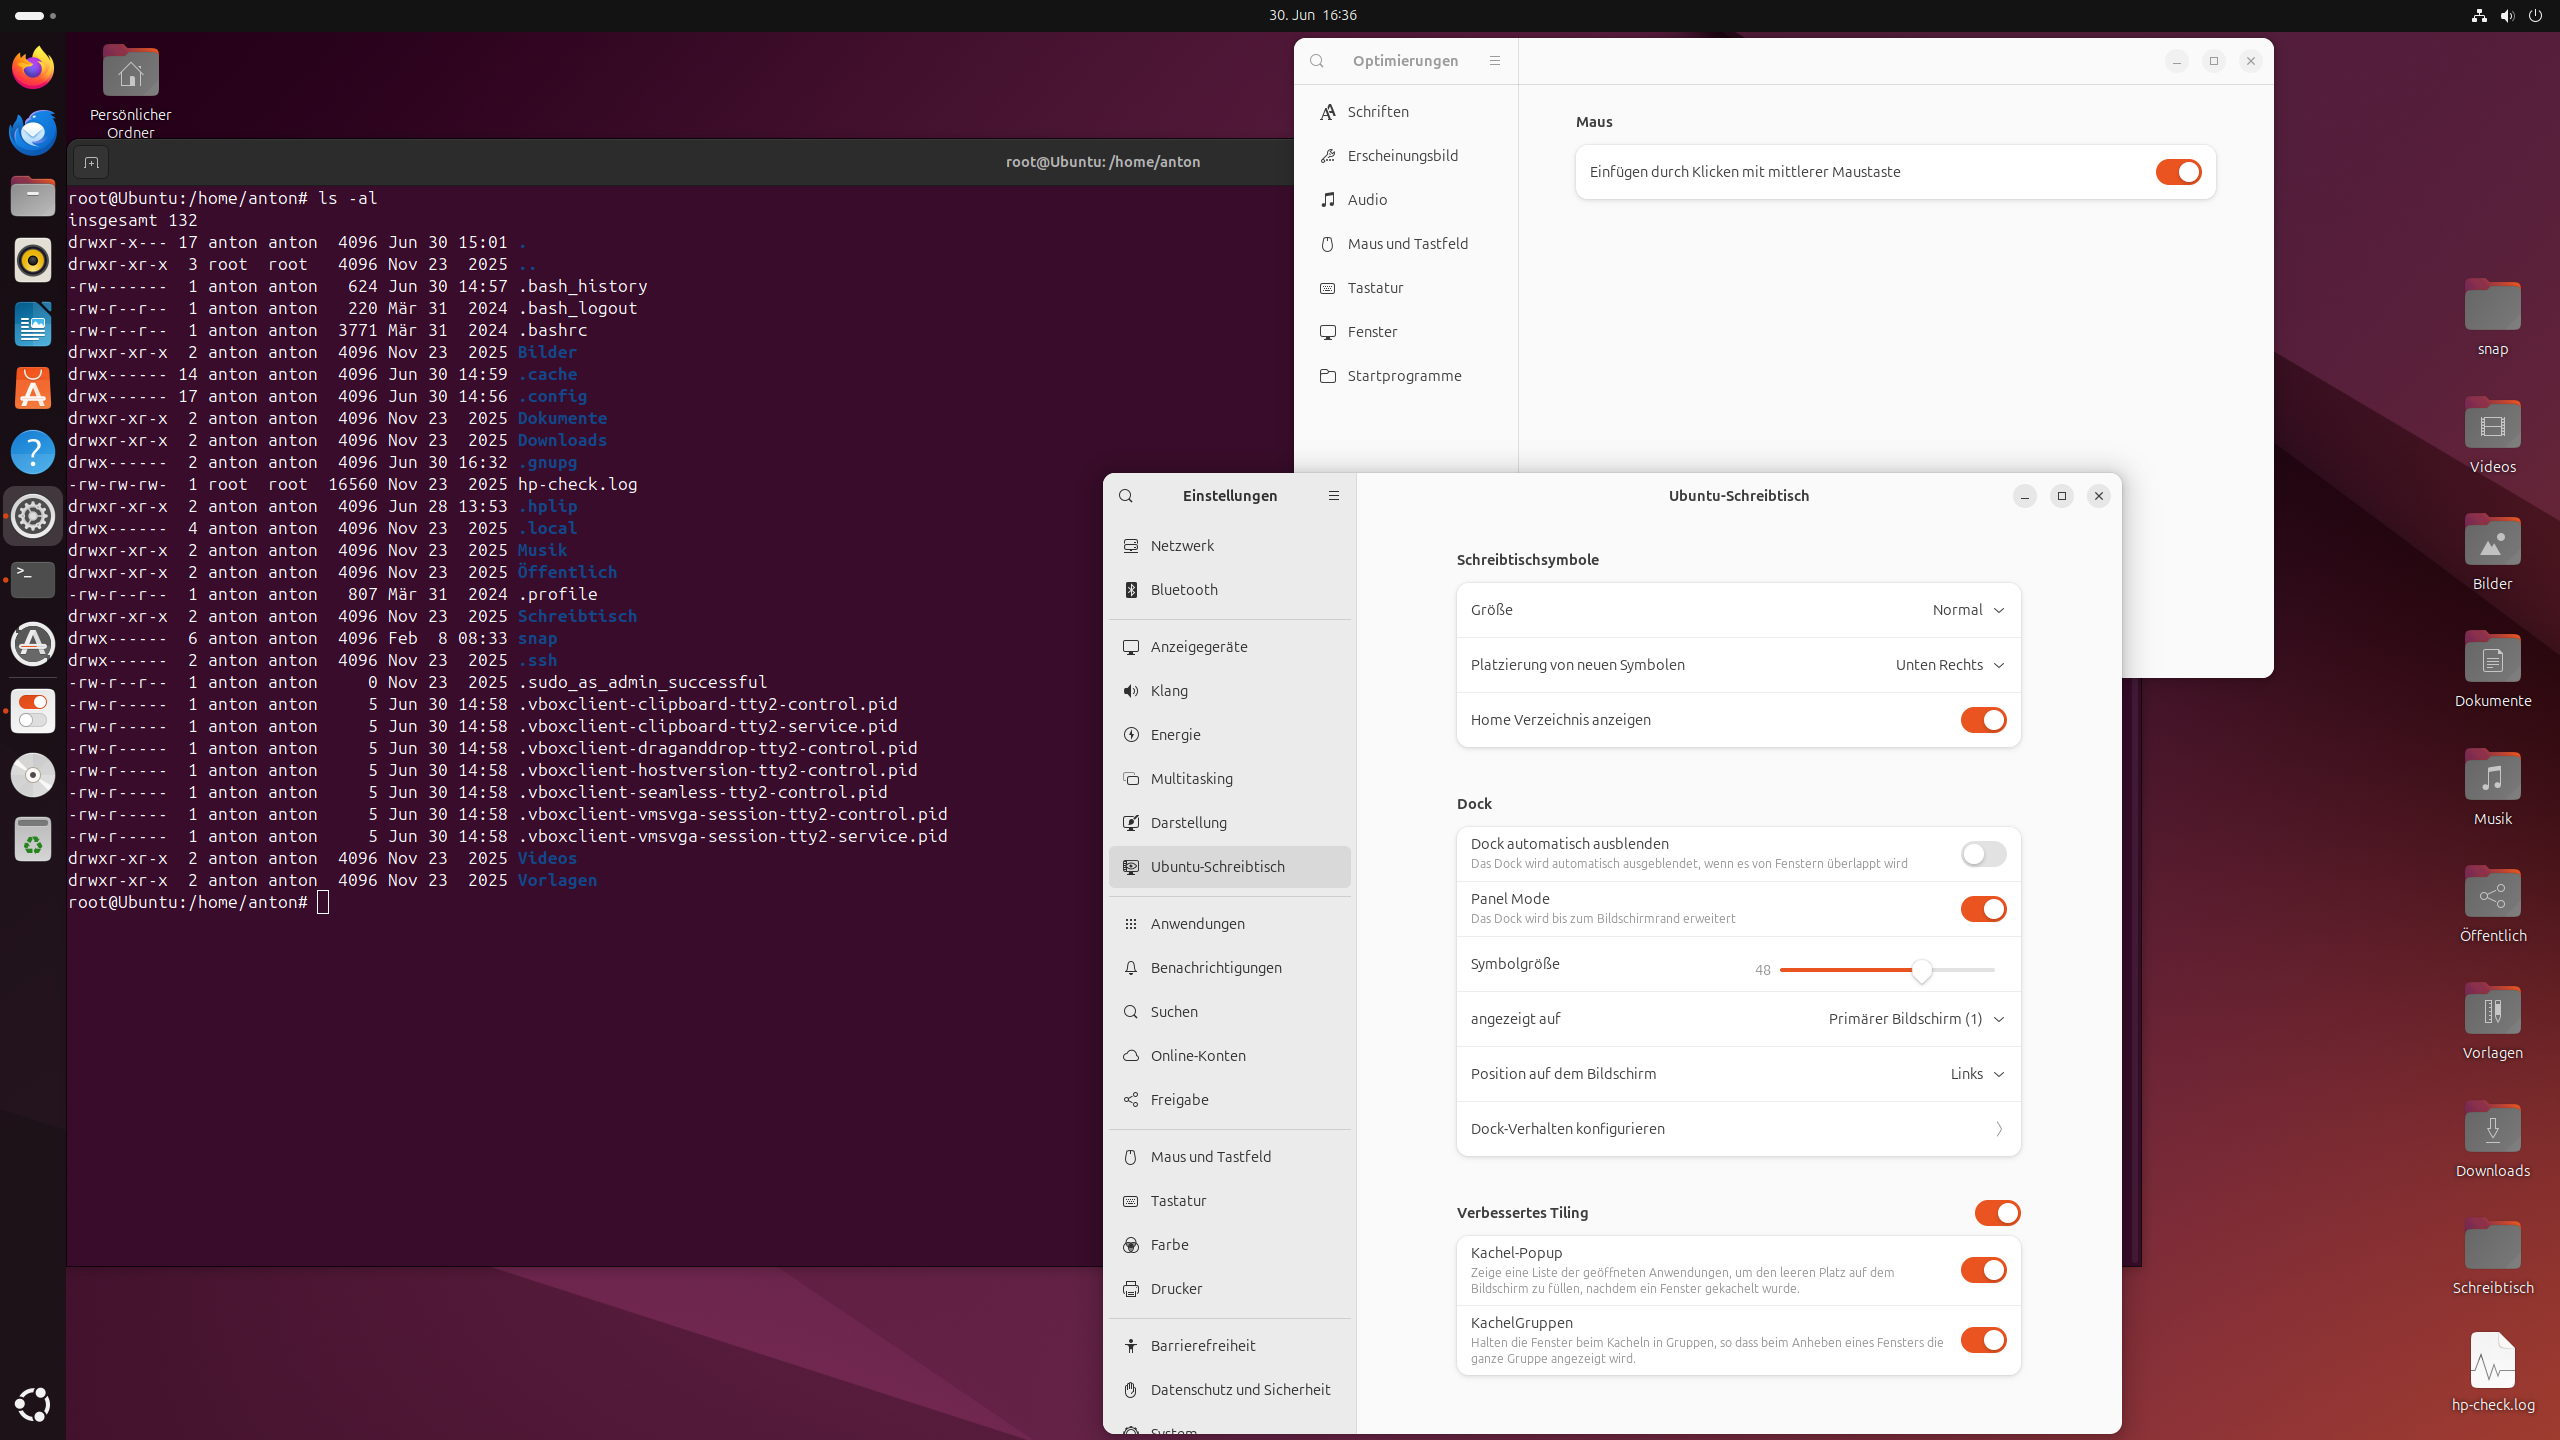Open the clock and calendar menu
2560x1440 pixels.
click(x=1313, y=15)
